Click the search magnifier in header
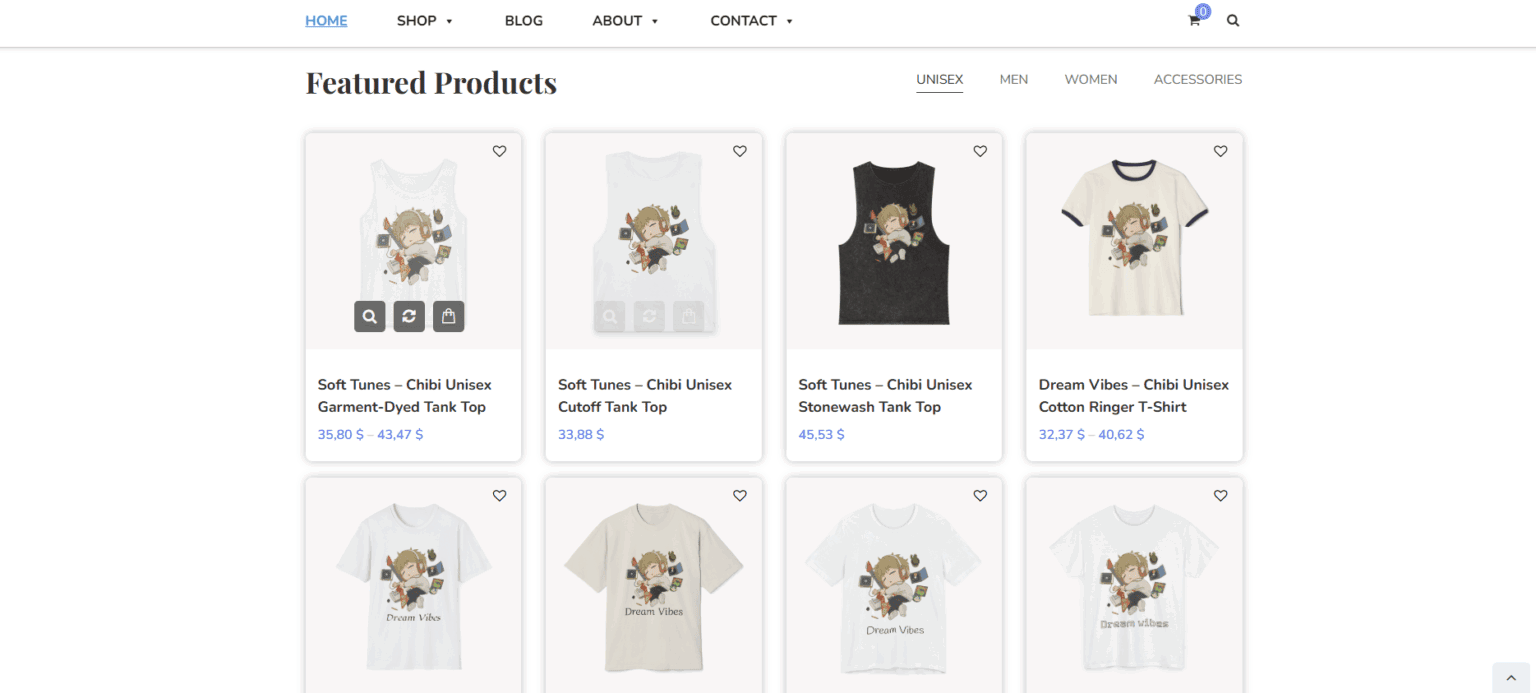The height and width of the screenshot is (693, 1536). click(1233, 20)
